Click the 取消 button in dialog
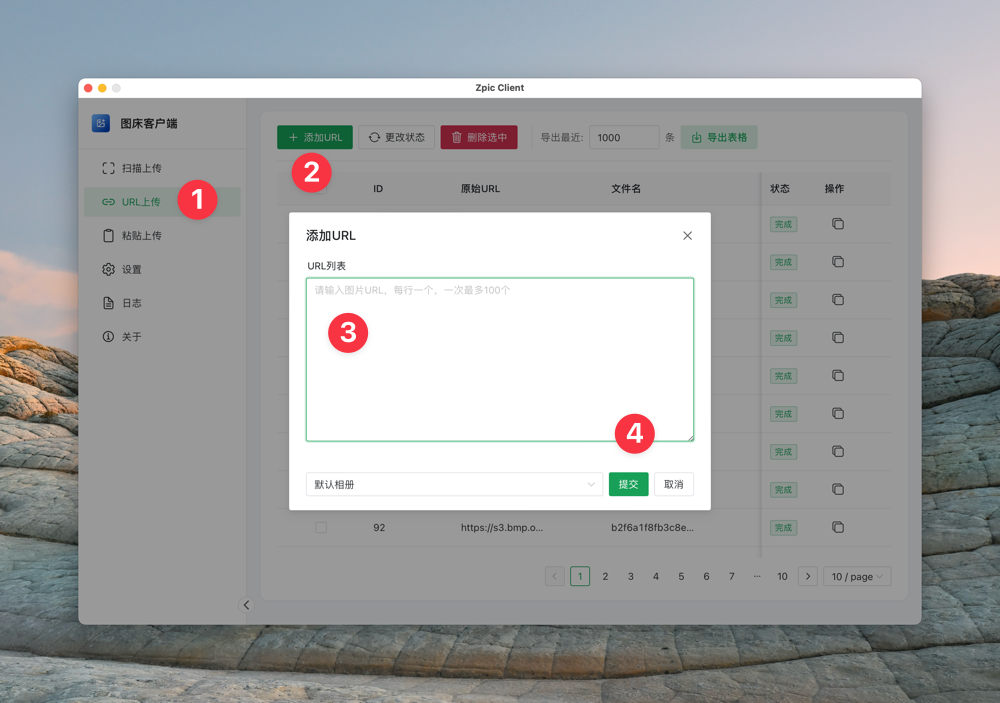 (x=673, y=484)
